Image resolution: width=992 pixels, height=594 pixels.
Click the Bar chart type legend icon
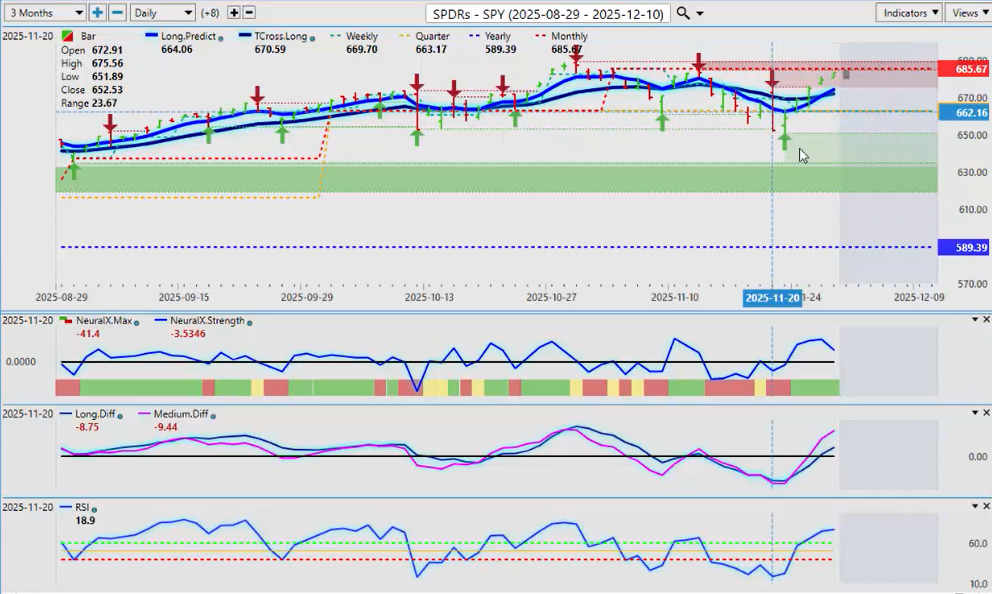pos(67,36)
